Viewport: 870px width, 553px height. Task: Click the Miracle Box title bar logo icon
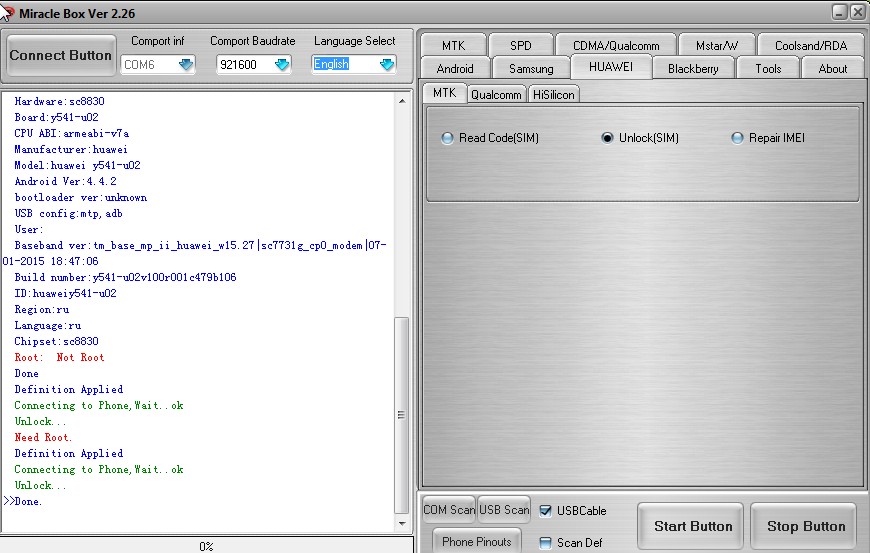pos(6,12)
